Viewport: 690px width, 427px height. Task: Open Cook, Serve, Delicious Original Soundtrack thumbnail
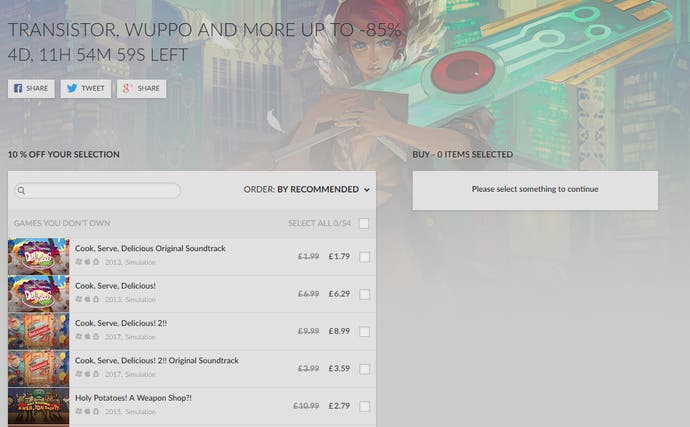(x=39, y=257)
